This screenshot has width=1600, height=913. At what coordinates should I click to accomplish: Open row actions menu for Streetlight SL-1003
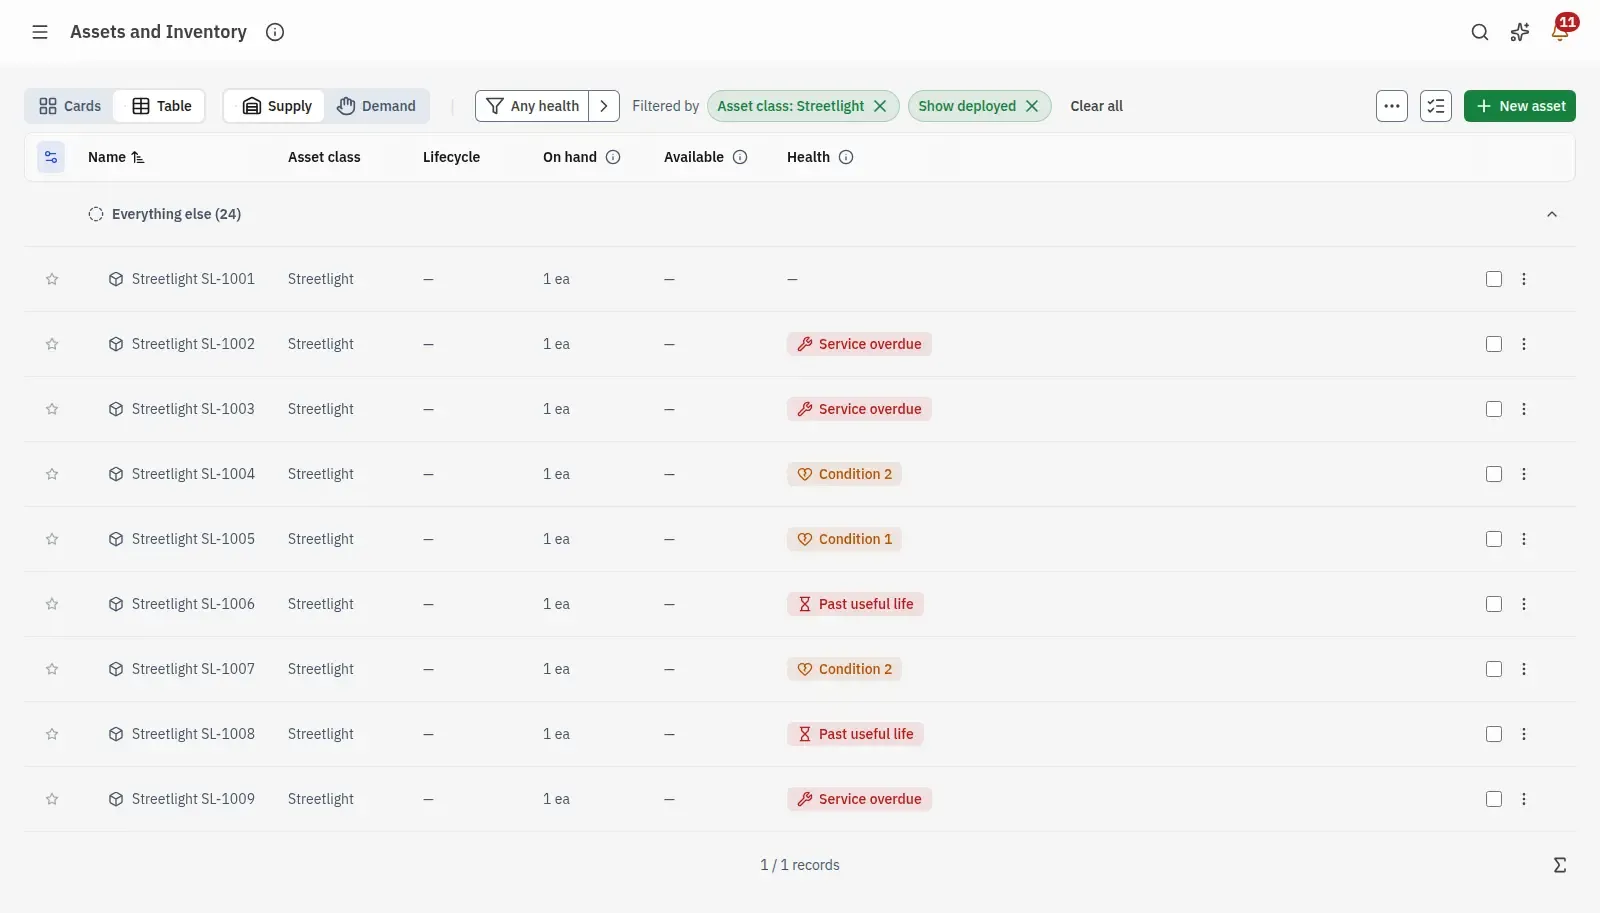1524,409
